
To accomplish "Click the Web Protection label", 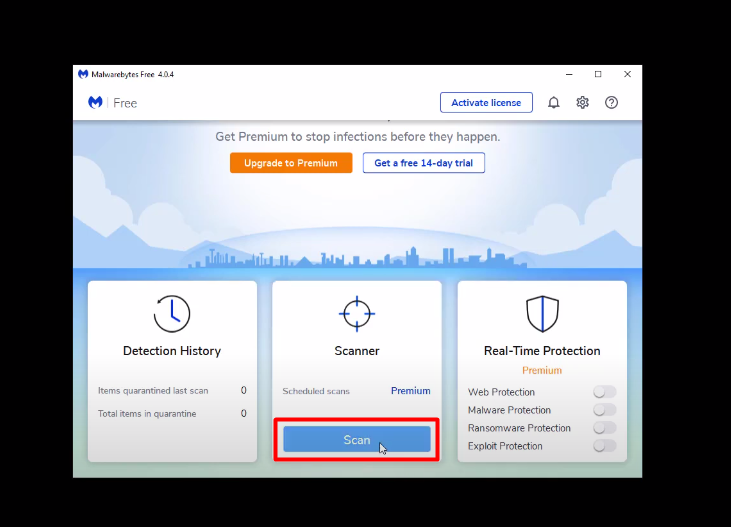I will pyautogui.click(x=501, y=392).
